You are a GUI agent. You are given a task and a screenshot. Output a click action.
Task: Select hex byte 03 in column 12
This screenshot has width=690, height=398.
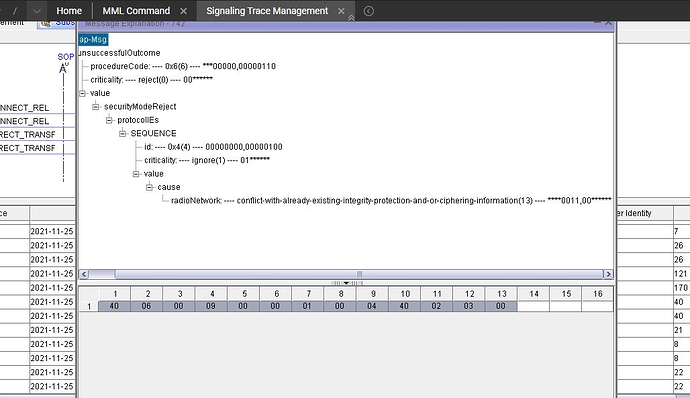pos(468,306)
